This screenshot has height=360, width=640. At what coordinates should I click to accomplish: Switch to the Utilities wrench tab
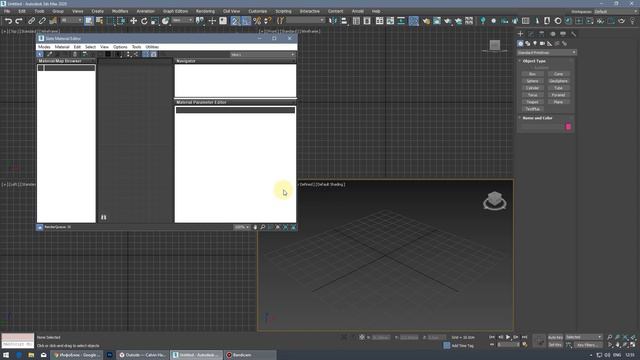573,34
